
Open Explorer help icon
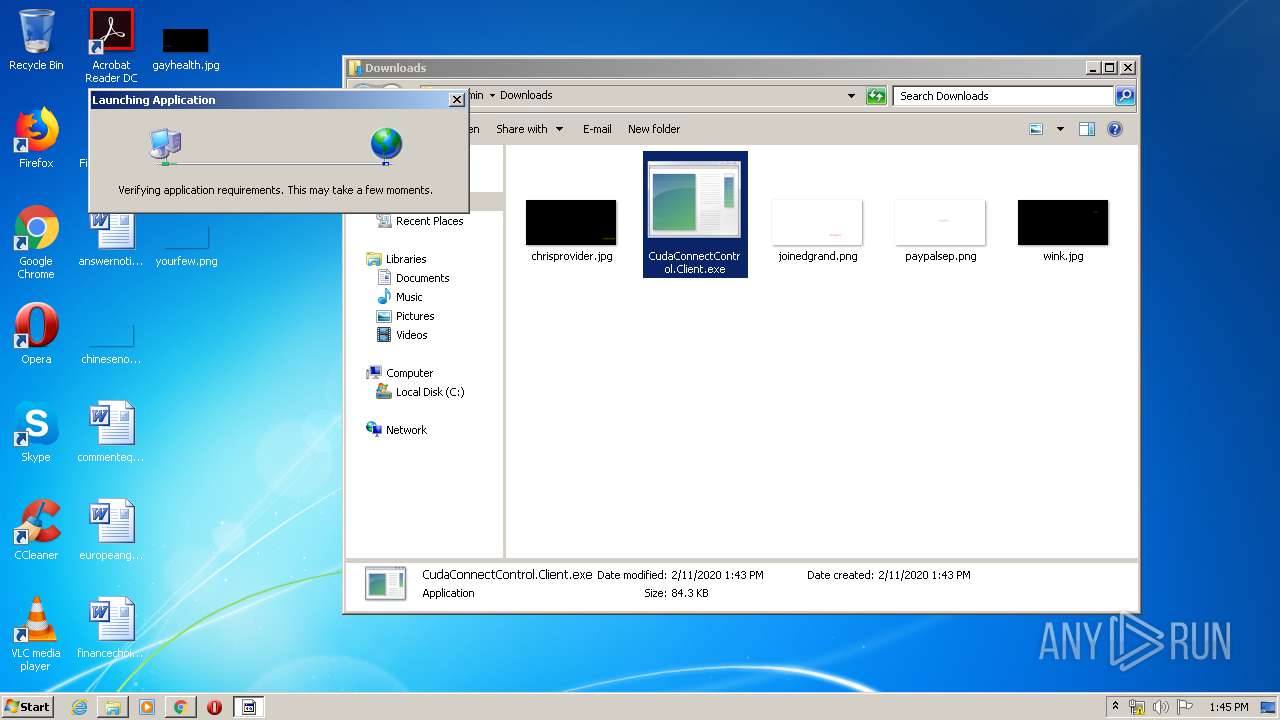click(x=1115, y=129)
